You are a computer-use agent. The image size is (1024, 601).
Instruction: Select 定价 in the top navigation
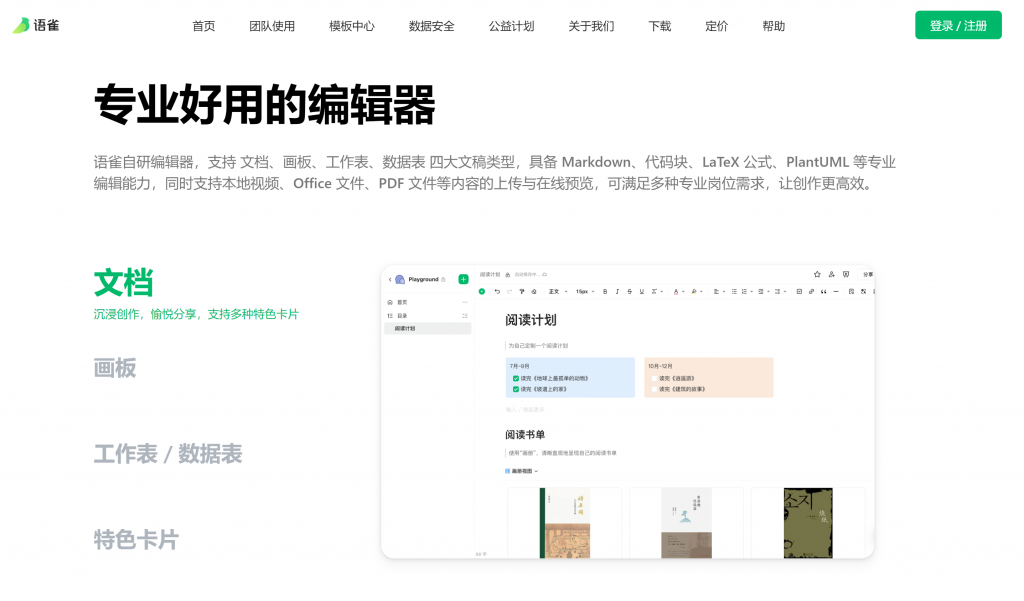point(716,26)
